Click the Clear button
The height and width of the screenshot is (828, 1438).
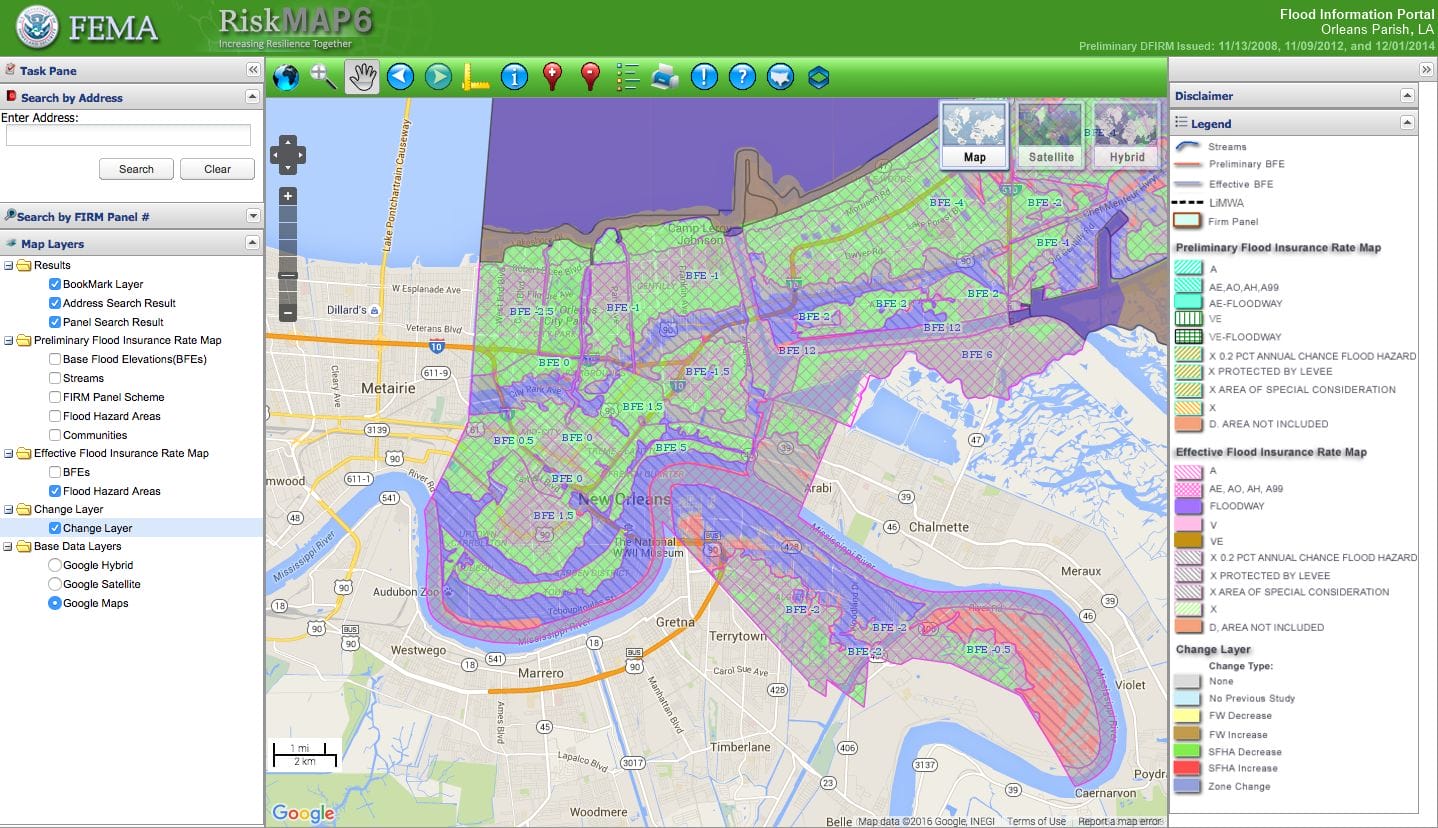coord(217,169)
